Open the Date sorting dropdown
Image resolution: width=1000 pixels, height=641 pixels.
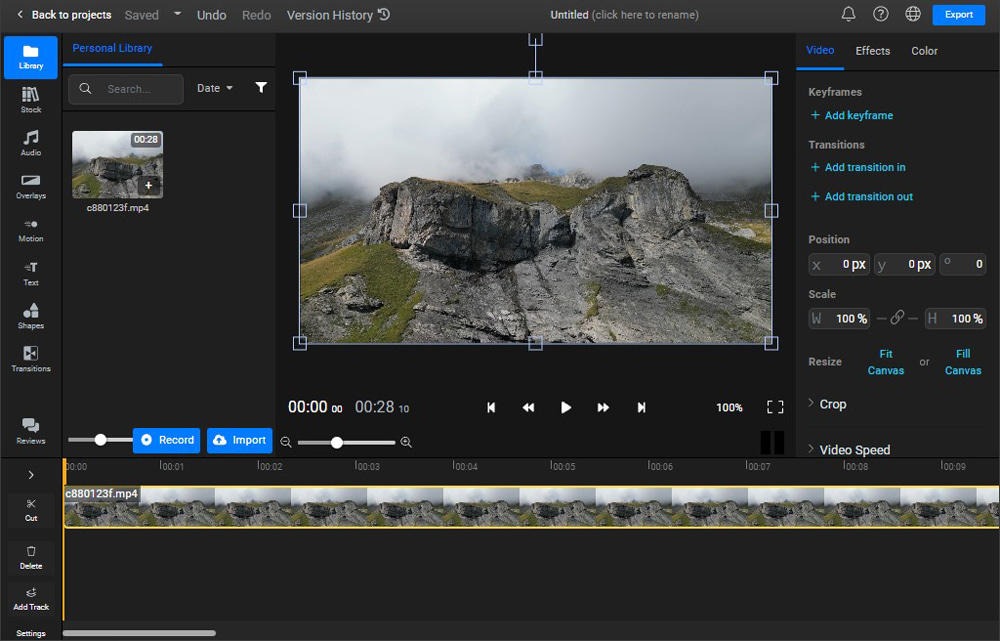[x=215, y=88]
